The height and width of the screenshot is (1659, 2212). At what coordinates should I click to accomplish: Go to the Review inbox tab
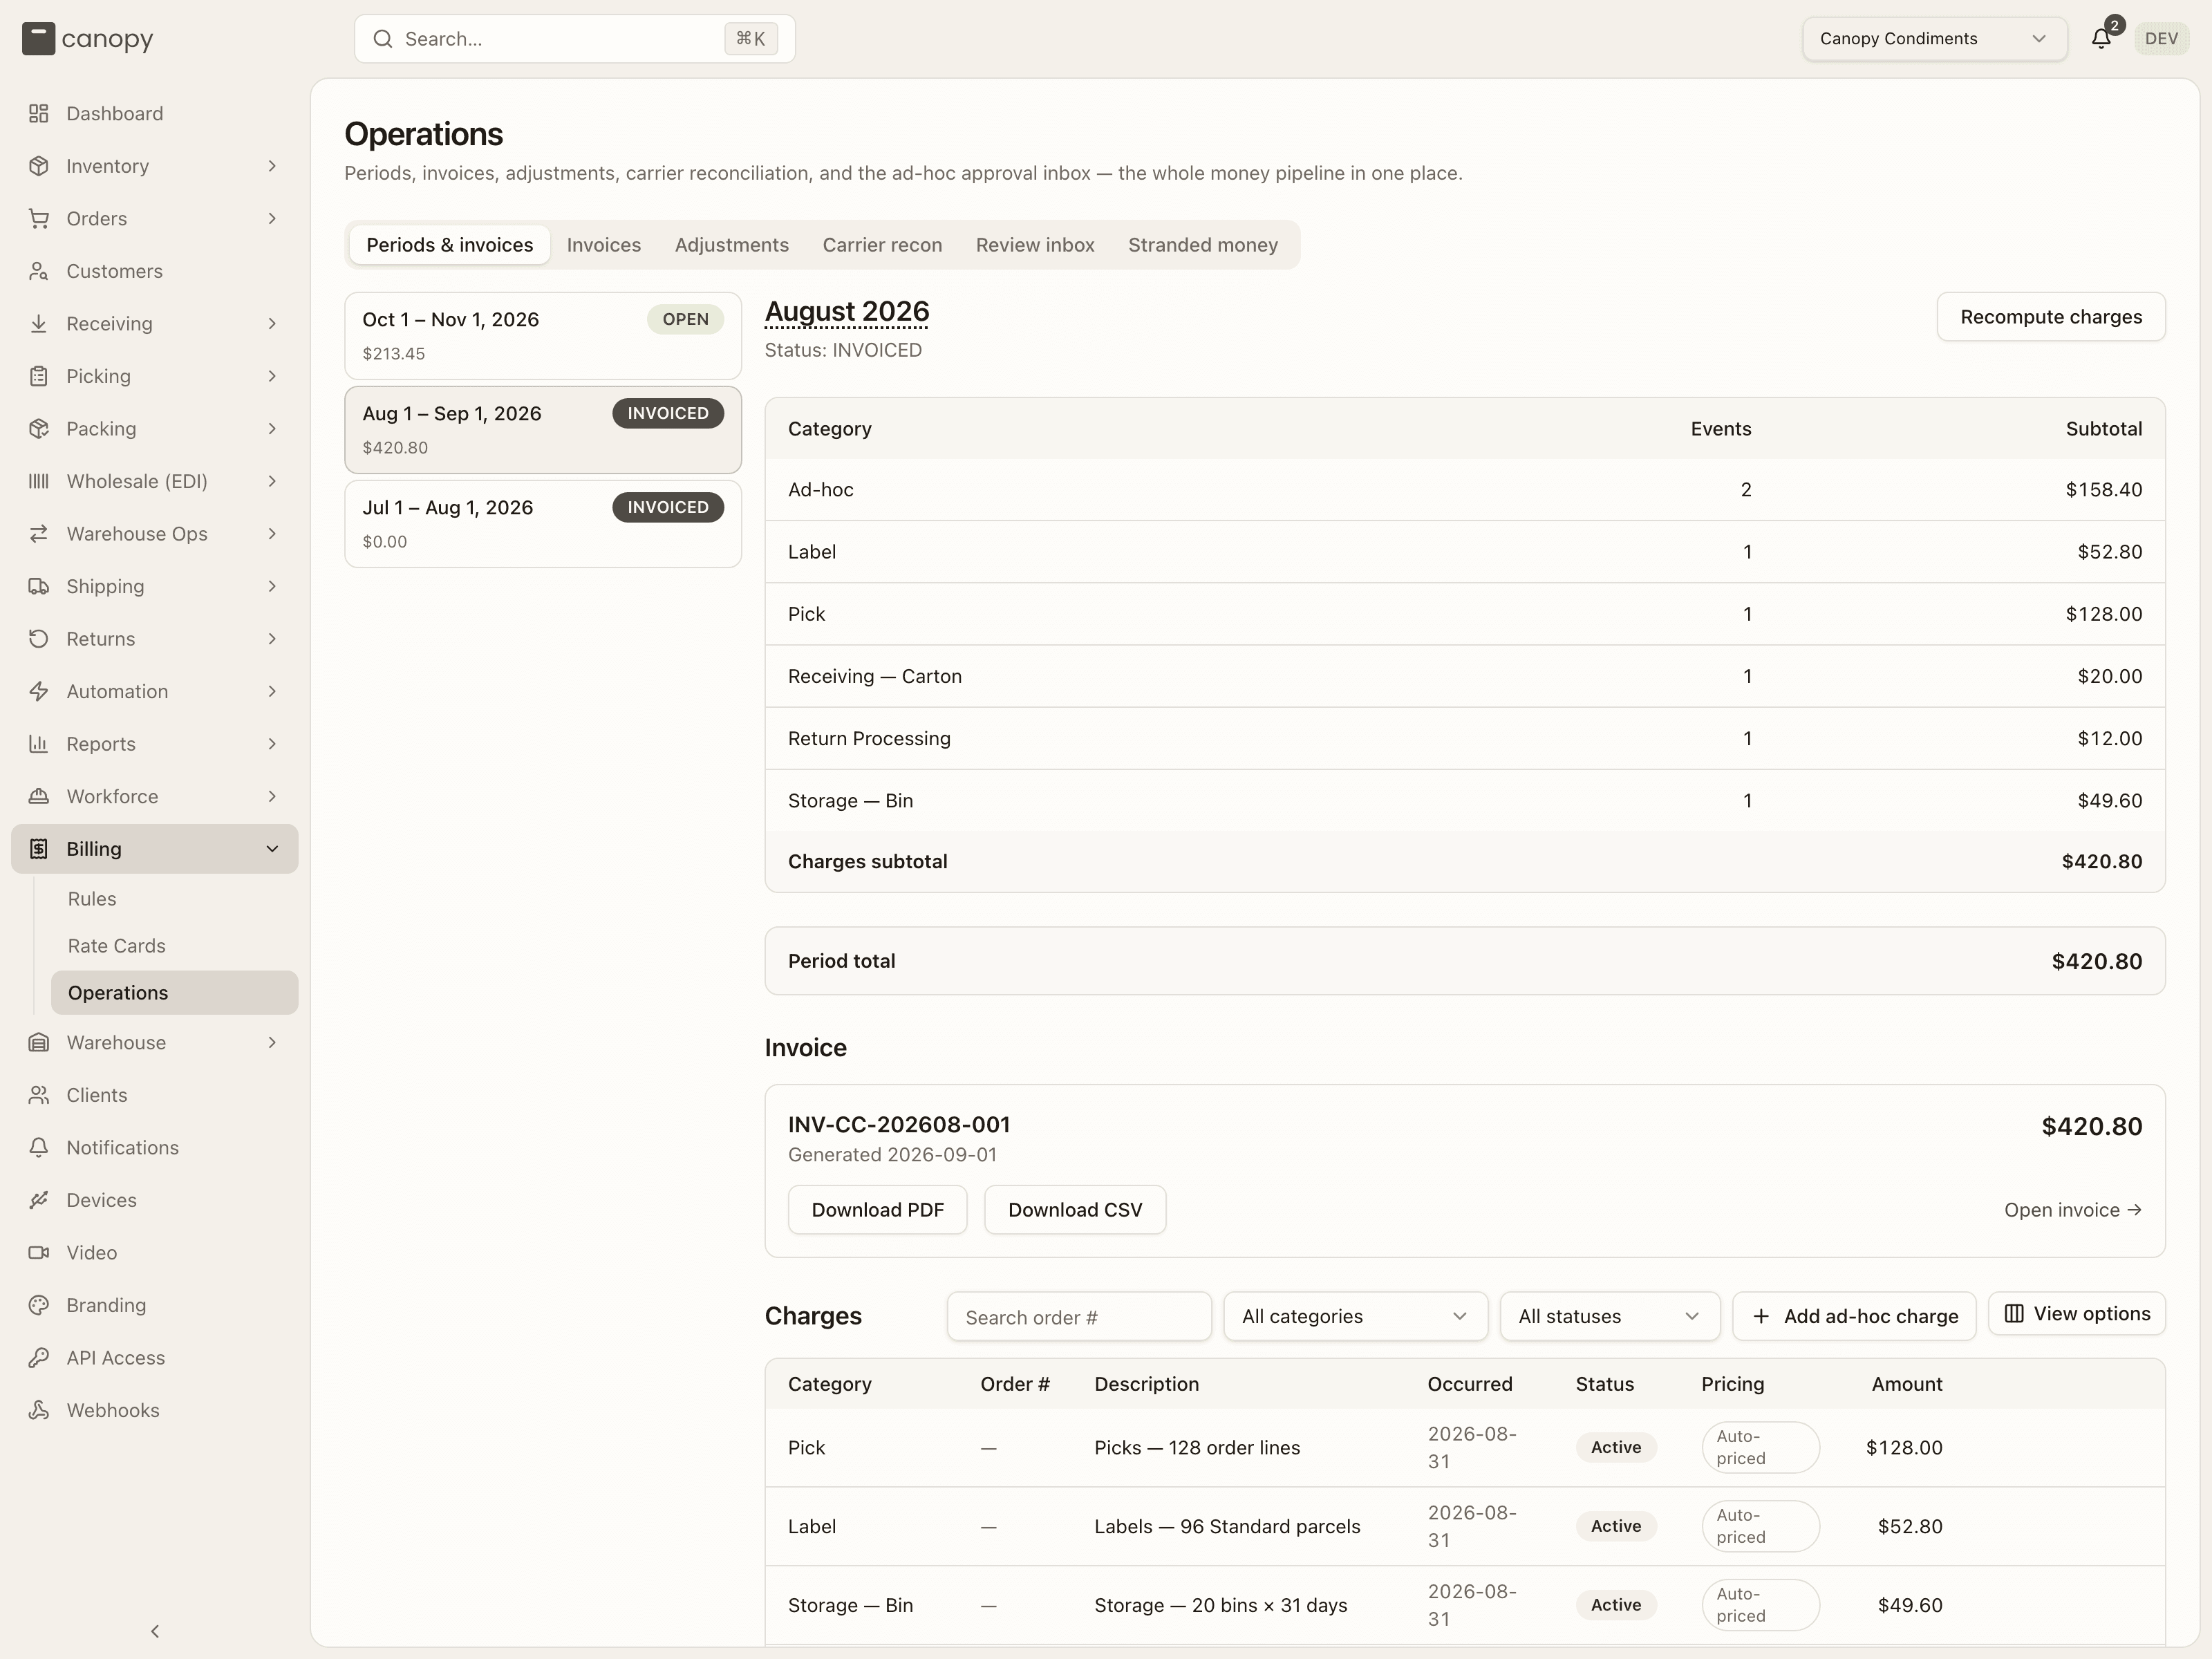coord(1035,245)
